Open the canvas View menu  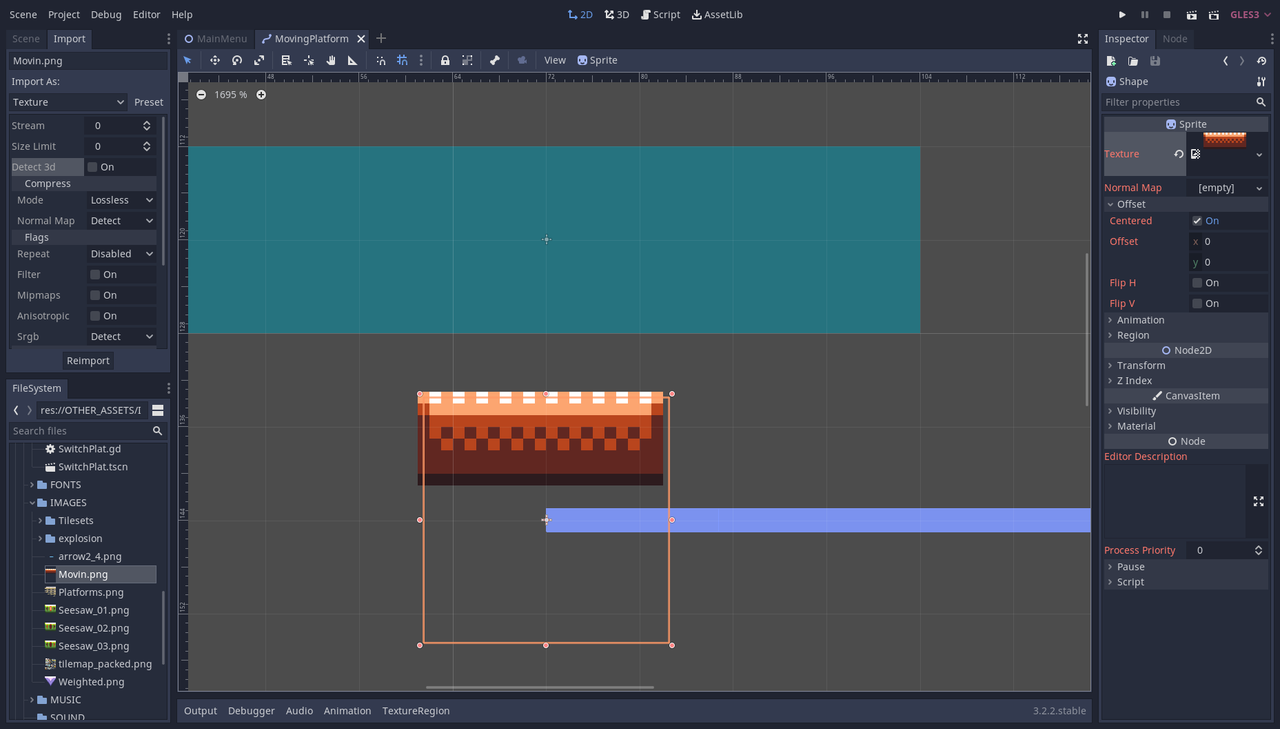pos(555,60)
